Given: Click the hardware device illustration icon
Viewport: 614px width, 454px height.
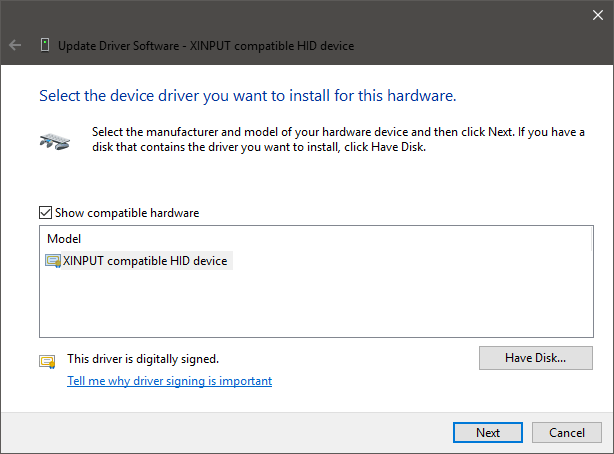Looking at the screenshot, I should tap(55, 141).
